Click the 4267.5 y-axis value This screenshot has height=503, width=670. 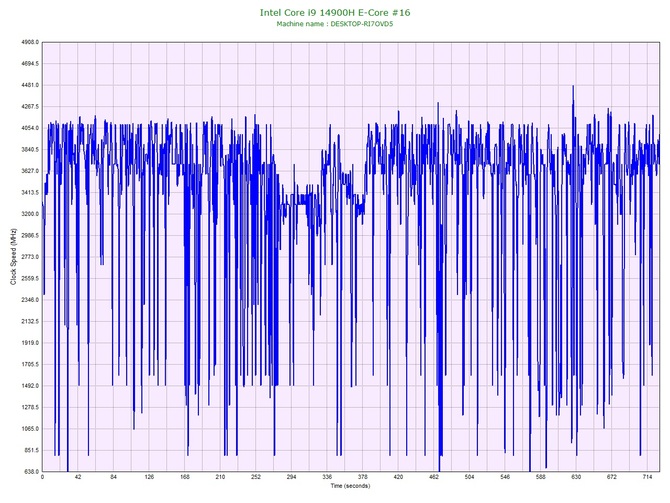30,107
